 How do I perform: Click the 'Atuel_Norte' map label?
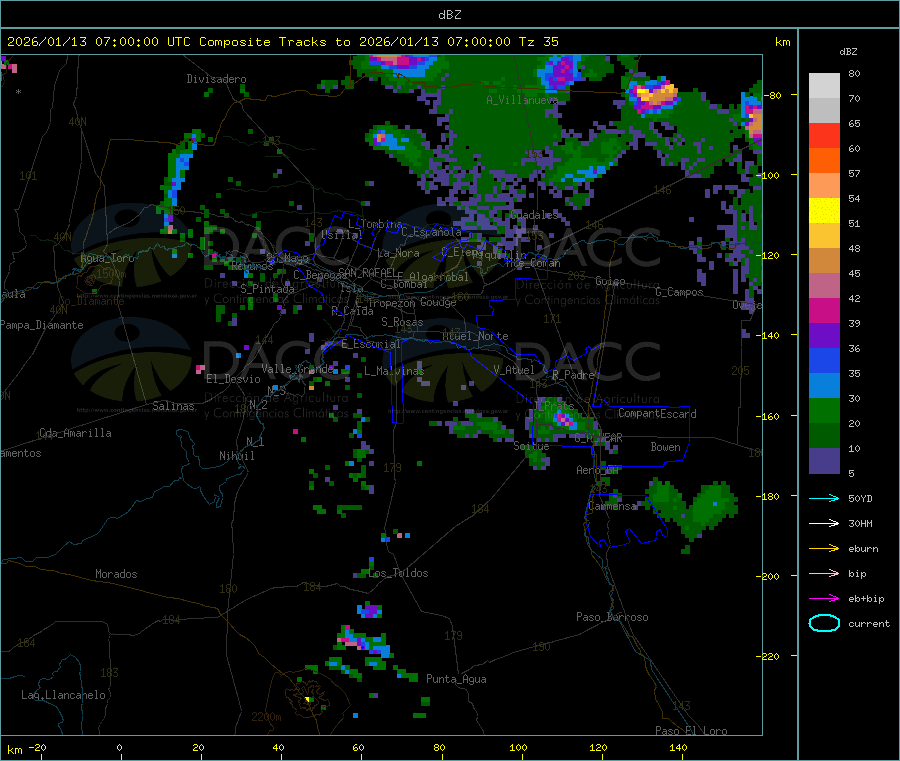coord(475,336)
